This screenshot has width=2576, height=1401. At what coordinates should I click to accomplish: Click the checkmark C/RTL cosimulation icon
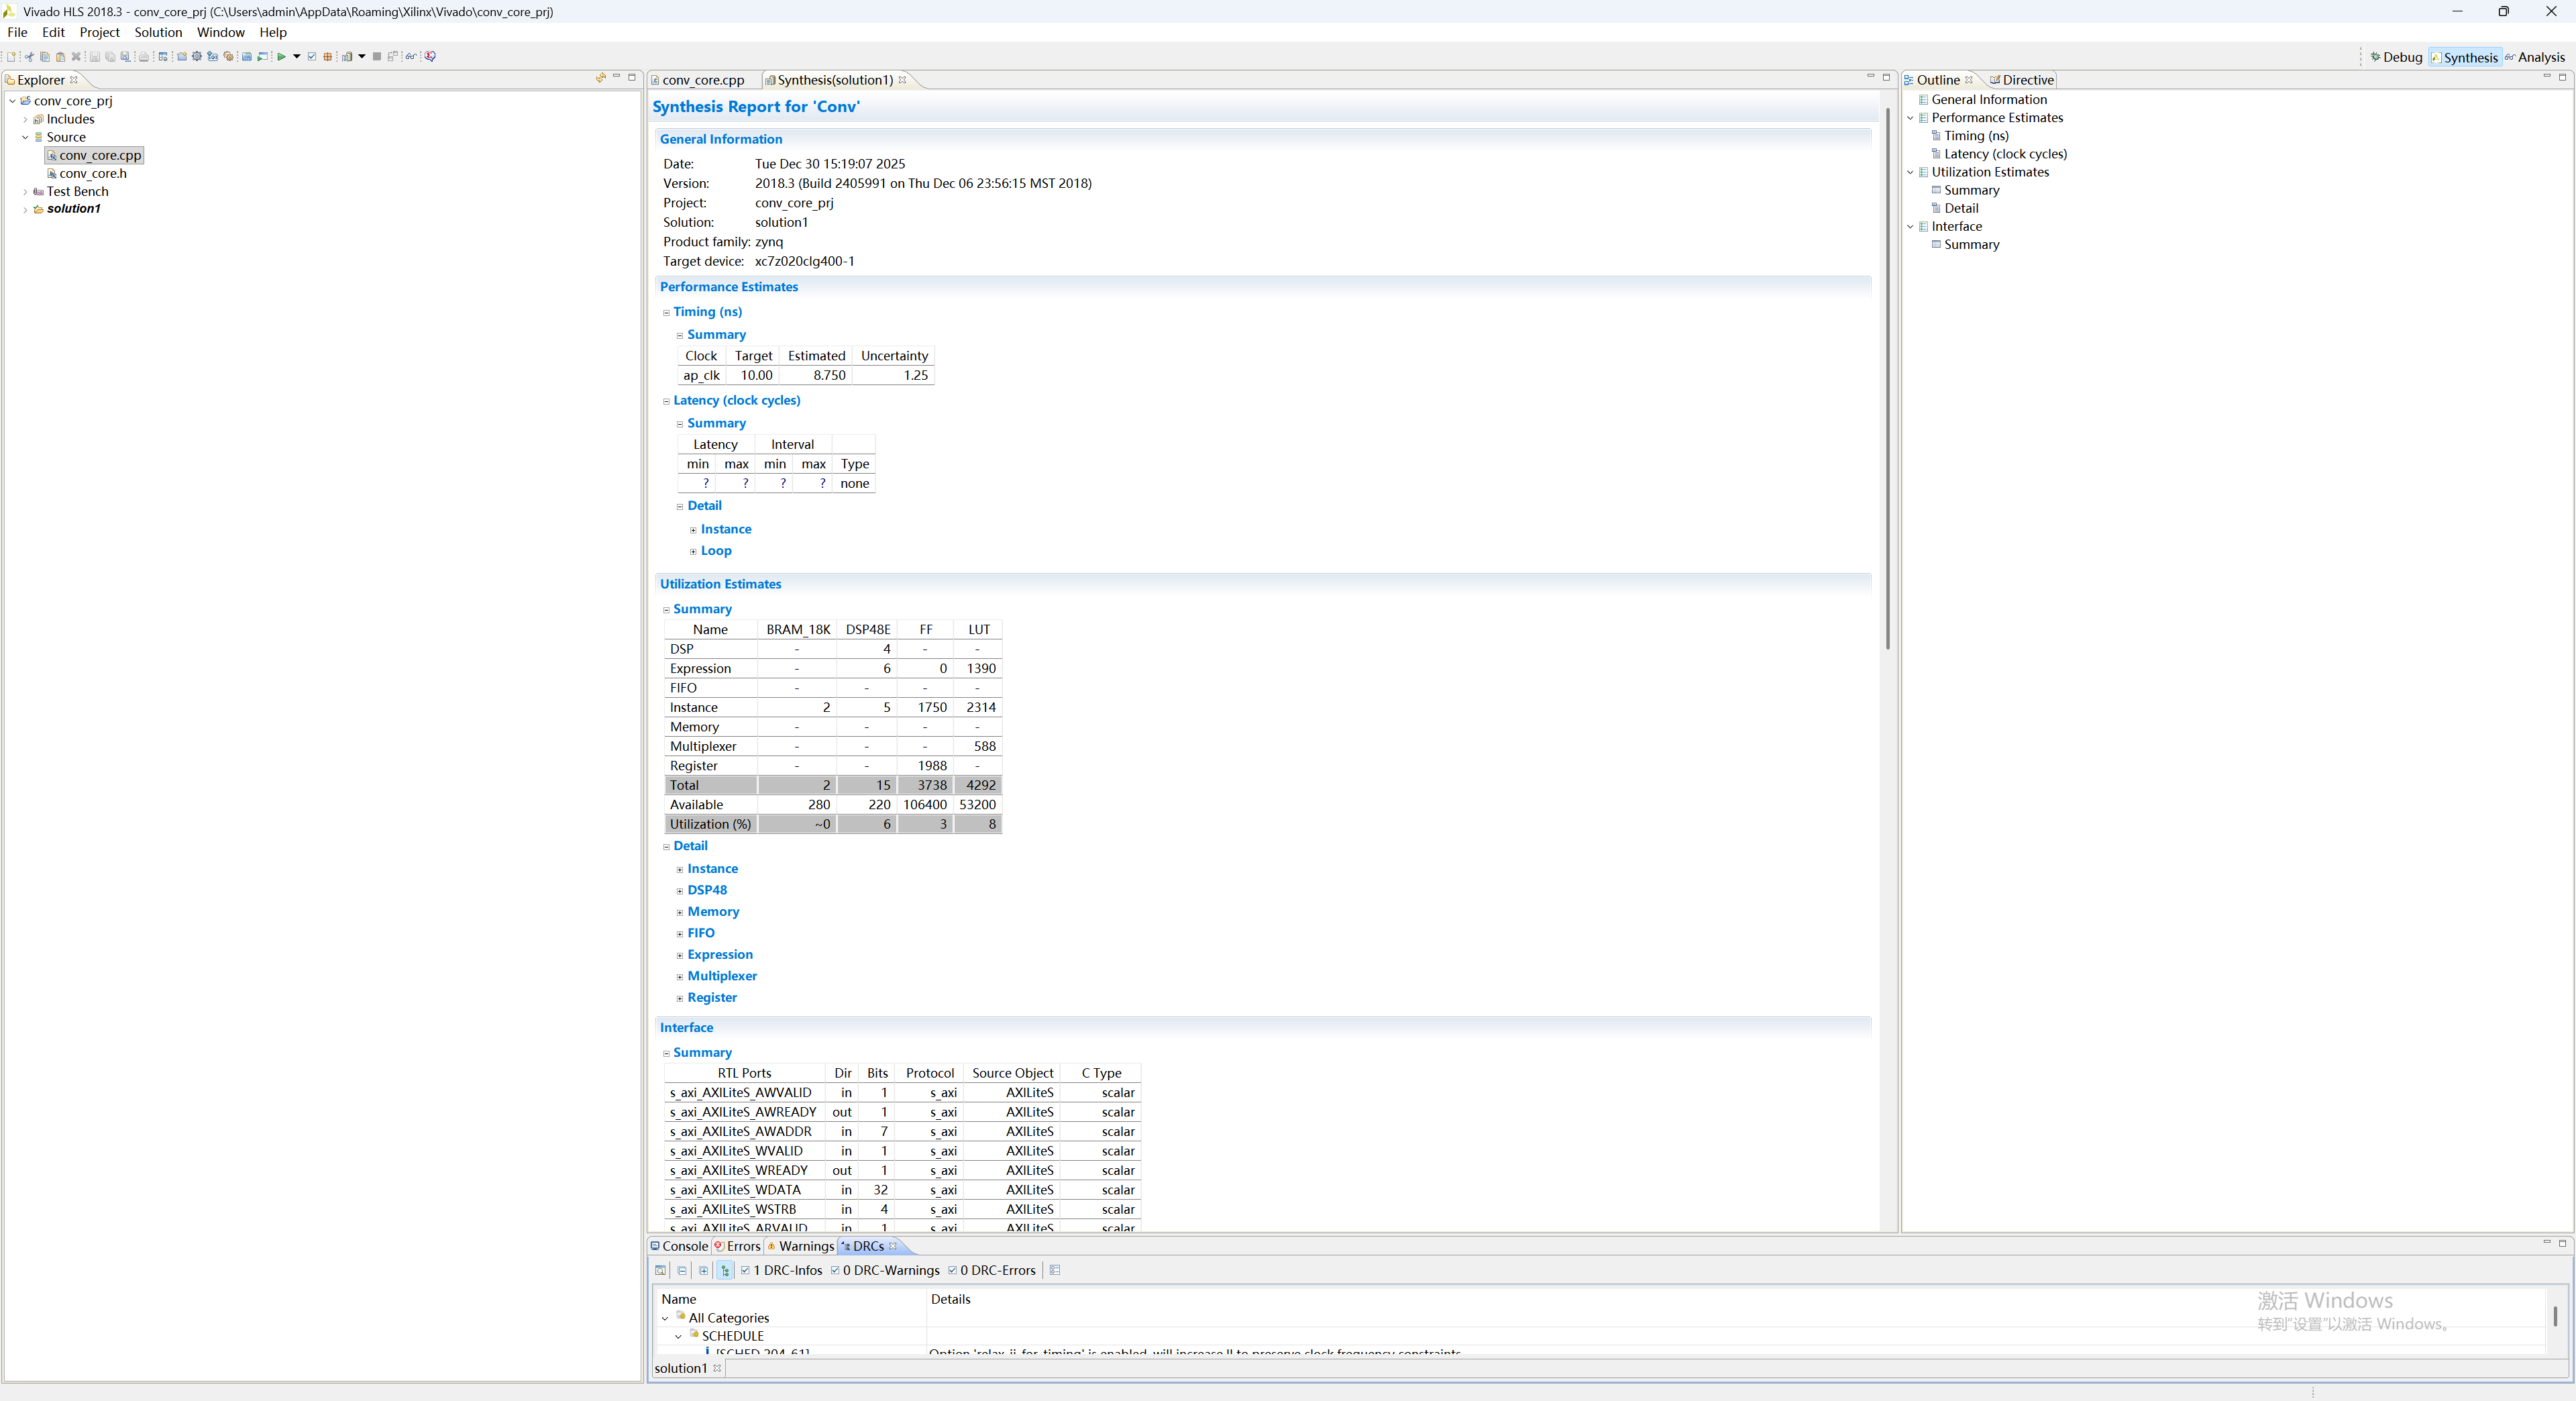(312, 57)
